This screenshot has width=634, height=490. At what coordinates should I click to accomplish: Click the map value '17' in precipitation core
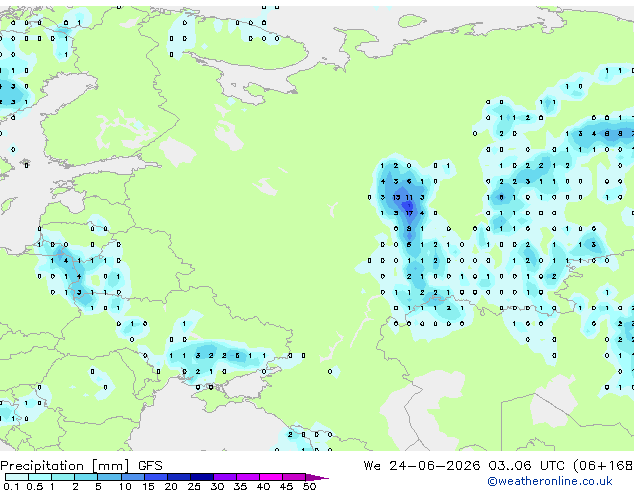(x=409, y=213)
